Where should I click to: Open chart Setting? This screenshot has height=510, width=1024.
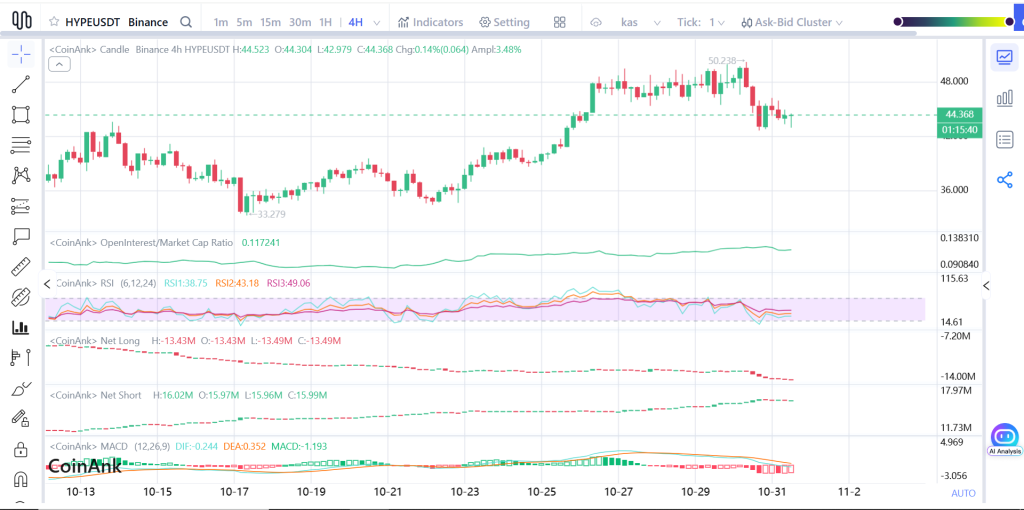coord(504,22)
